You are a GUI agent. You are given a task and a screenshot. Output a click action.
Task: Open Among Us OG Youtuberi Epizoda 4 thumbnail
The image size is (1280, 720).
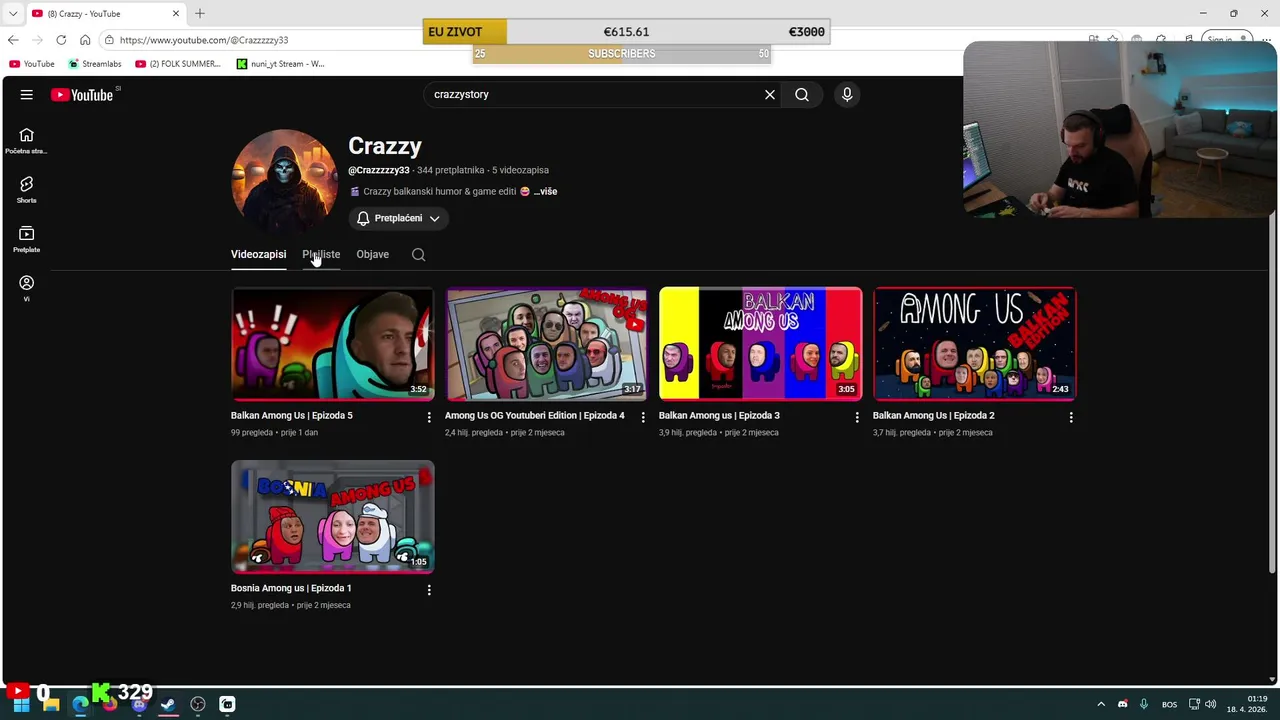tap(547, 344)
